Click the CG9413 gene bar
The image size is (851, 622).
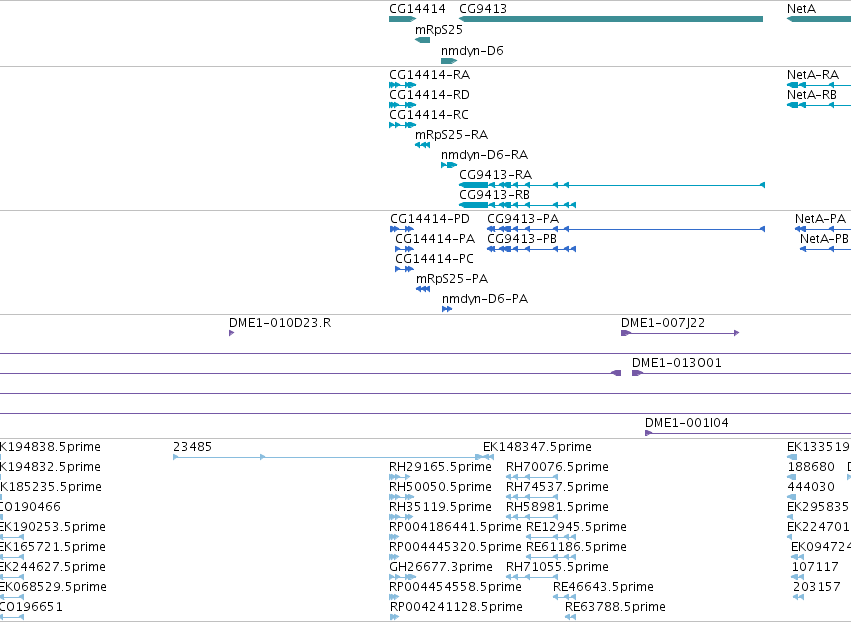tap(611, 19)
